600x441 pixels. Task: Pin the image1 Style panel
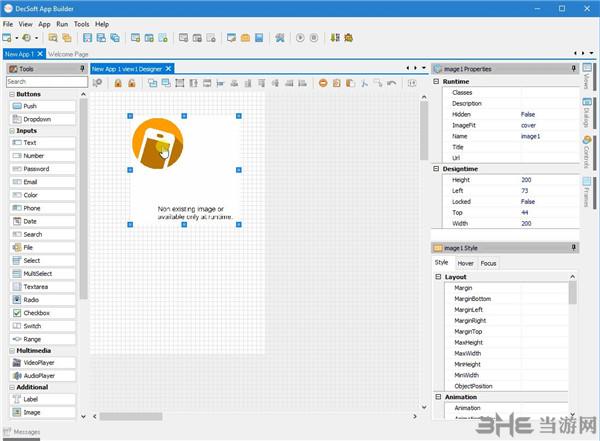click(x=573, y=248)
